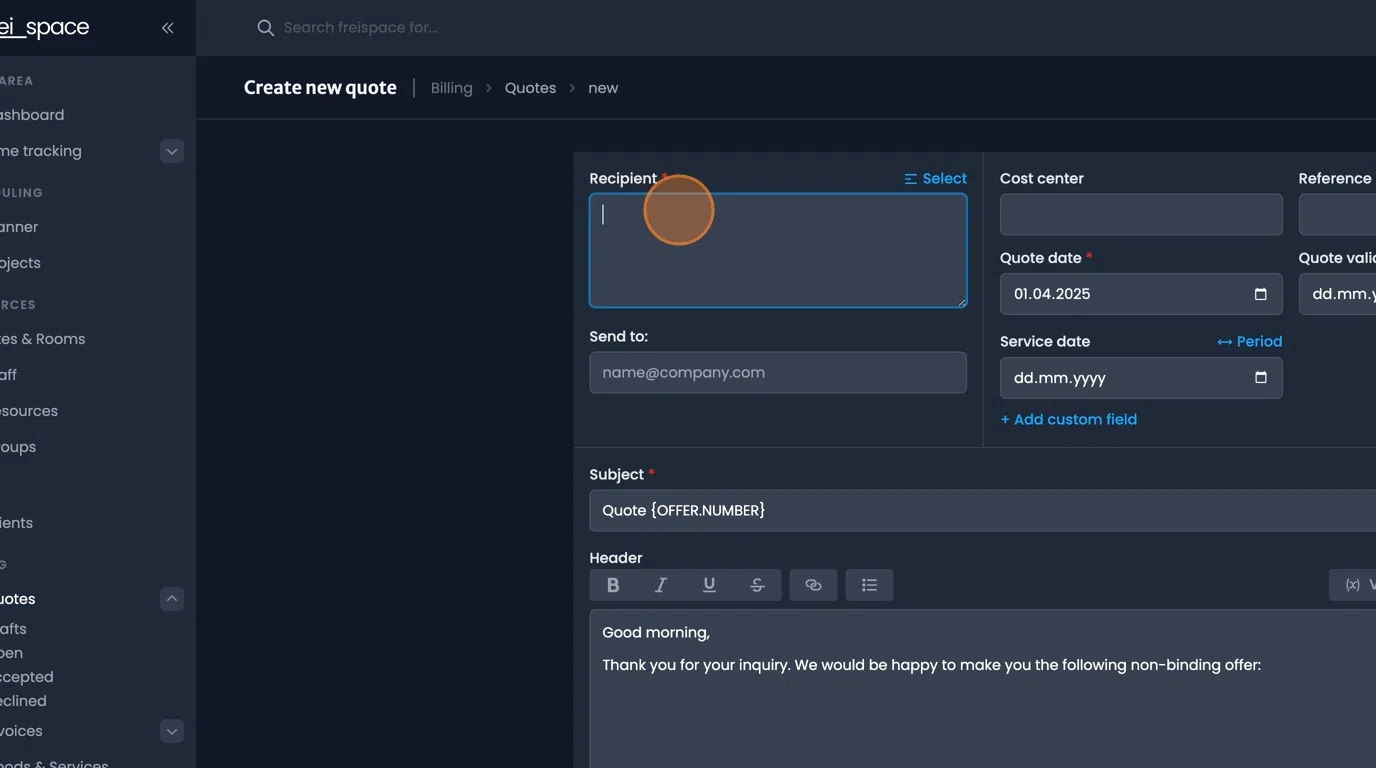Screen dimensions: 1376x768
Task: Apply bold formatting in the Header editor
Action: point(613,584)
